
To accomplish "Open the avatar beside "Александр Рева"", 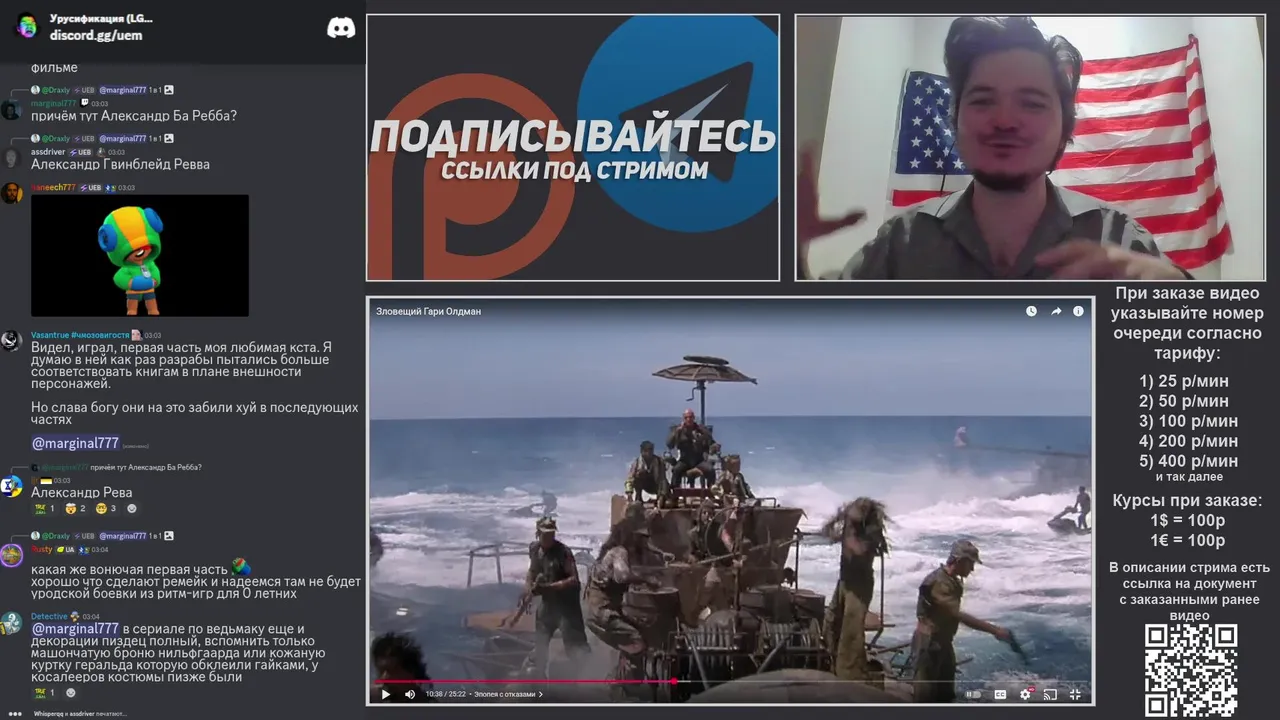I will tap(11, 487).
